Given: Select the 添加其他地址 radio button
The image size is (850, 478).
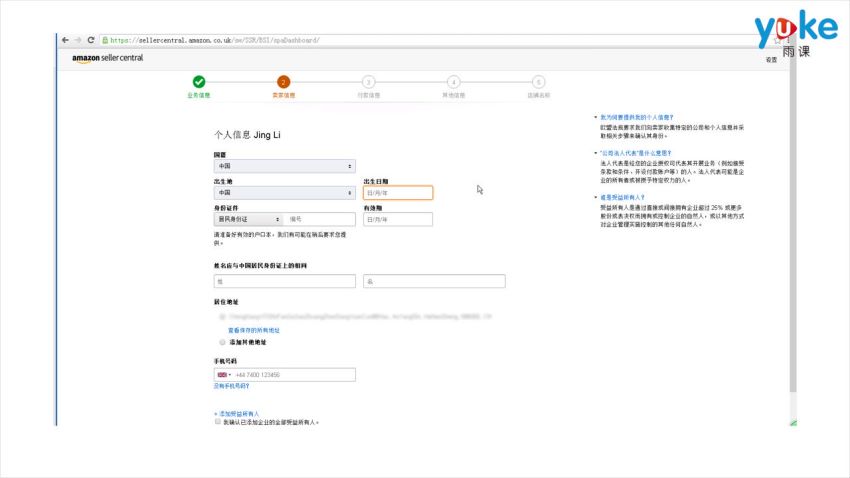Looking at the screenshot, I should (x=222, y=342).
